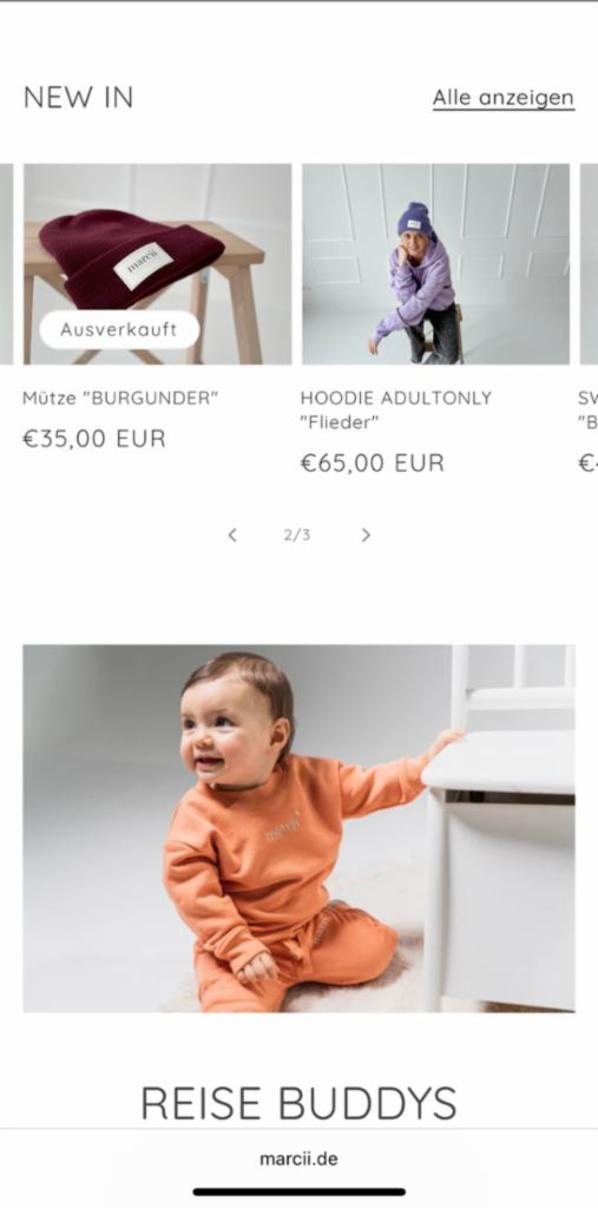Viewport: 598px width, 1208px height.
Task: Tap the 2/3 slide counter
Action: tap(297, 535)
